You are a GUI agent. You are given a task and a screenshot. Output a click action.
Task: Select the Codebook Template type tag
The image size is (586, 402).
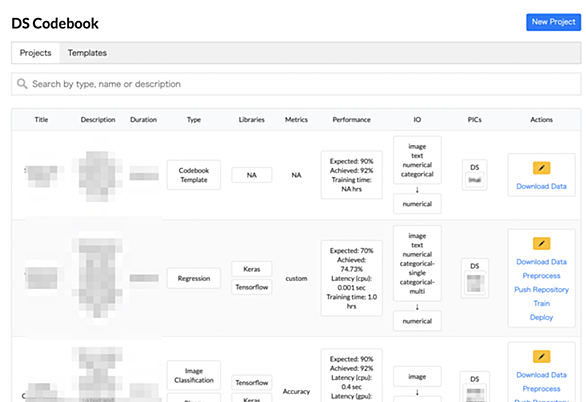[194, 175]
